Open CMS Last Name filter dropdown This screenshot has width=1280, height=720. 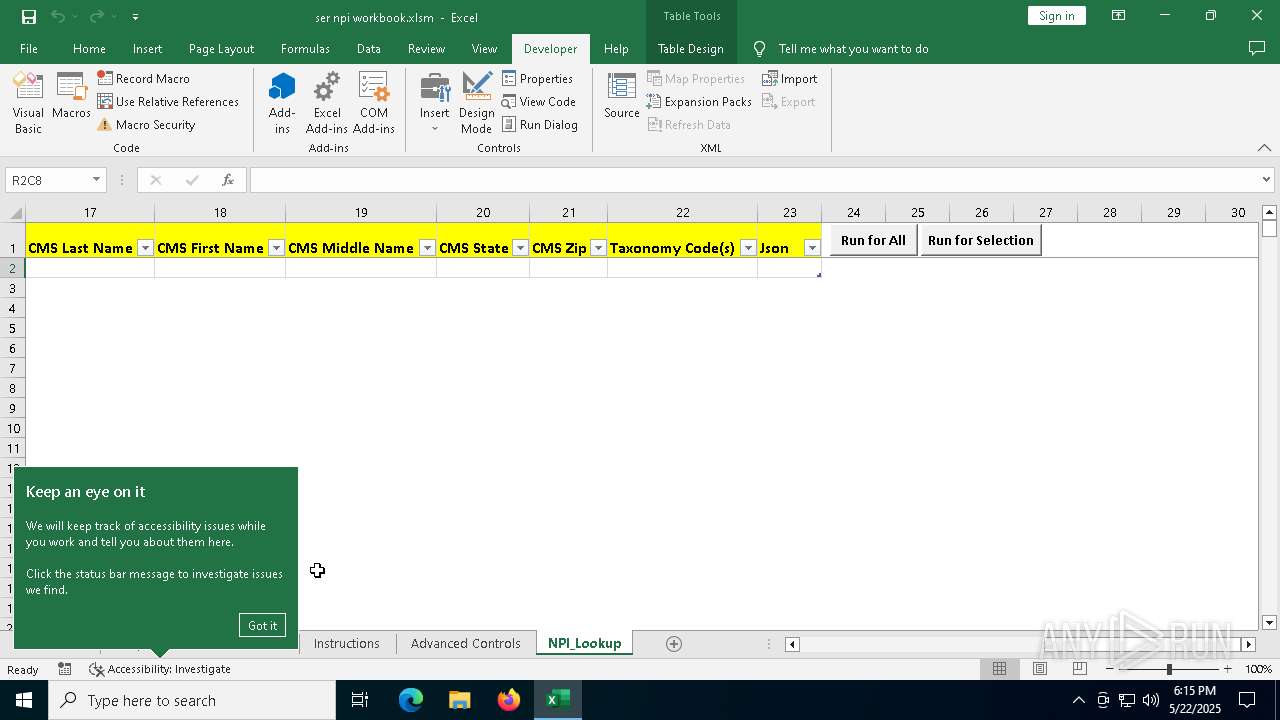tap(145, 248)
